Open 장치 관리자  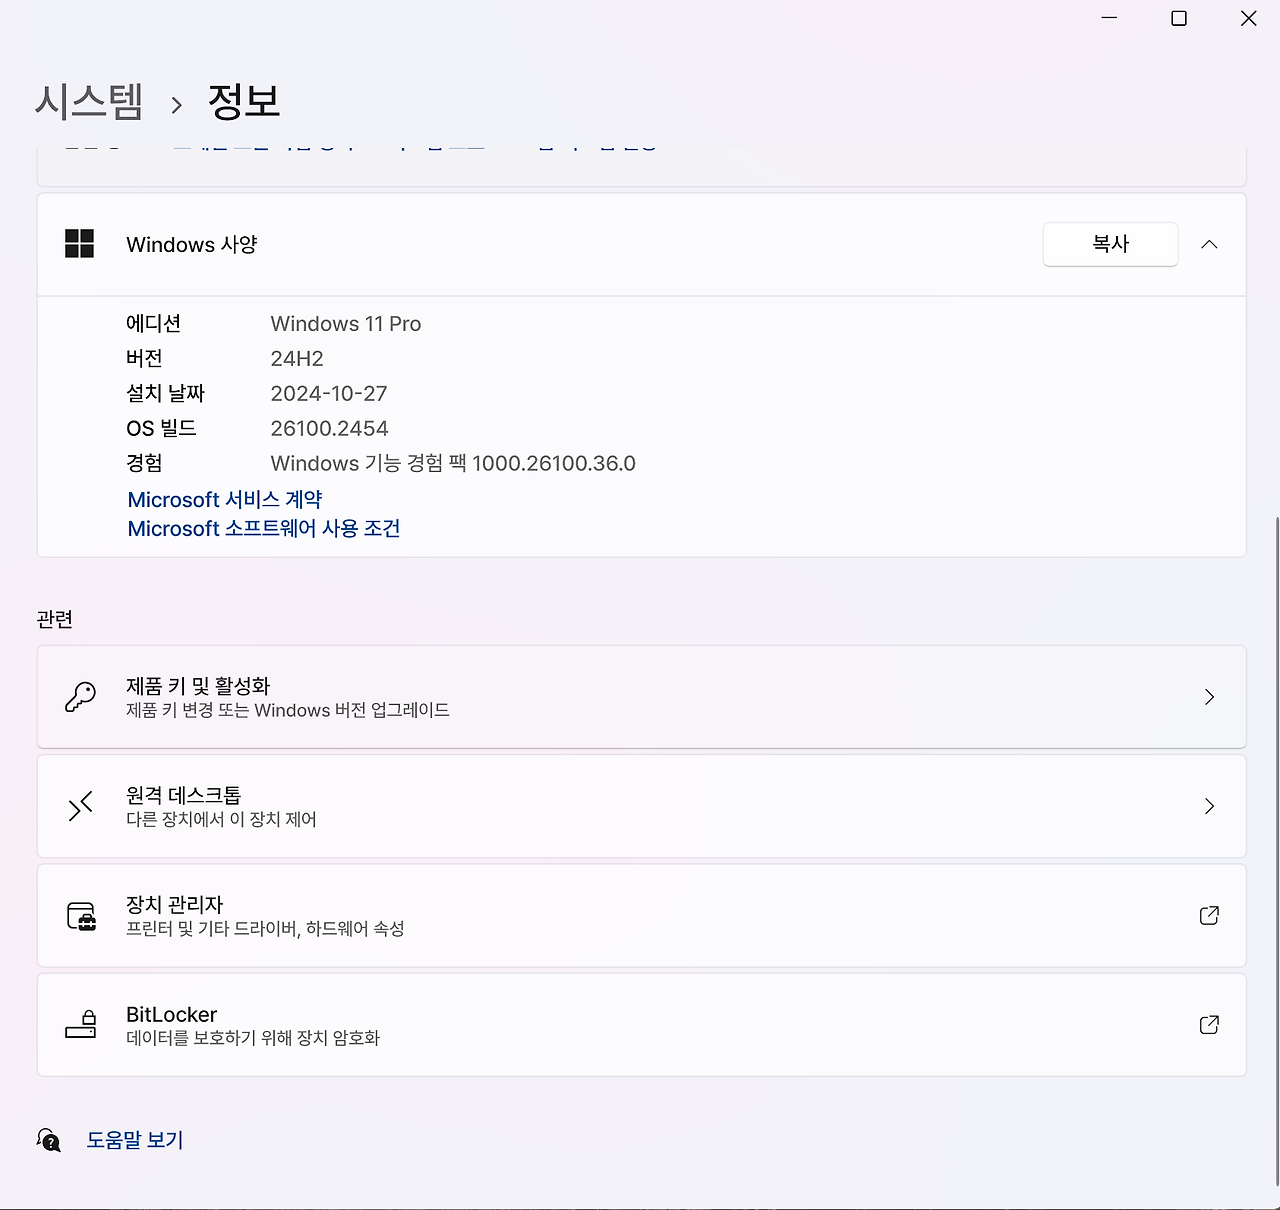coord(641,915)
